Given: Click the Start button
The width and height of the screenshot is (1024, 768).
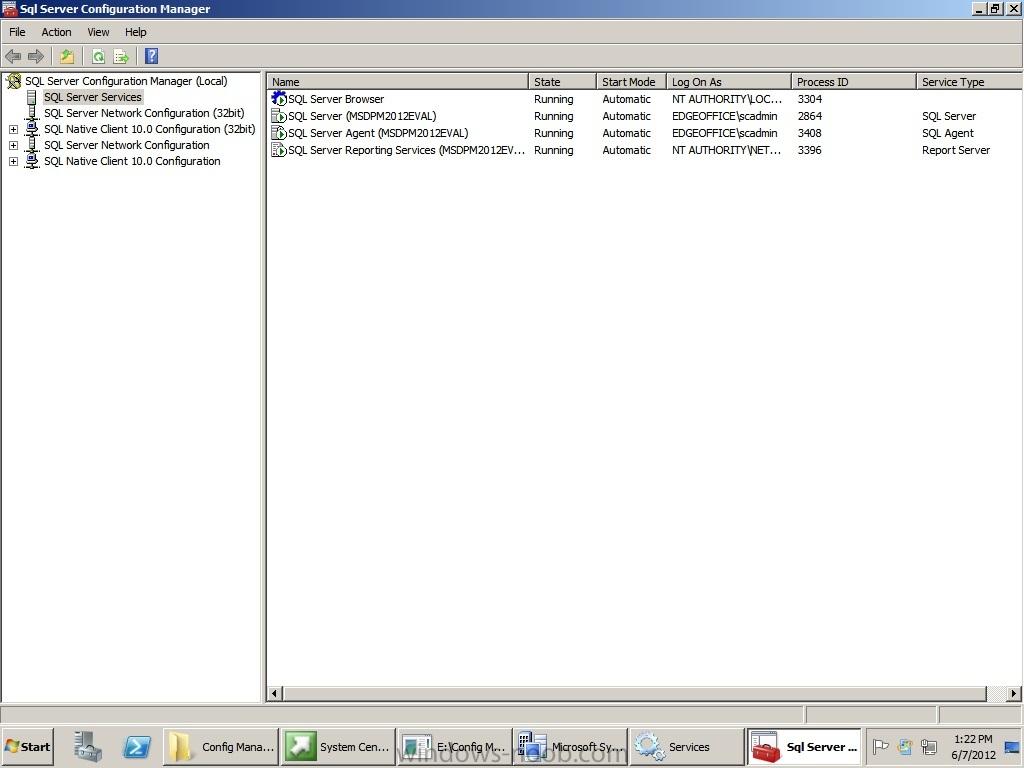Looking at the screenshot, I should [27, 746].
